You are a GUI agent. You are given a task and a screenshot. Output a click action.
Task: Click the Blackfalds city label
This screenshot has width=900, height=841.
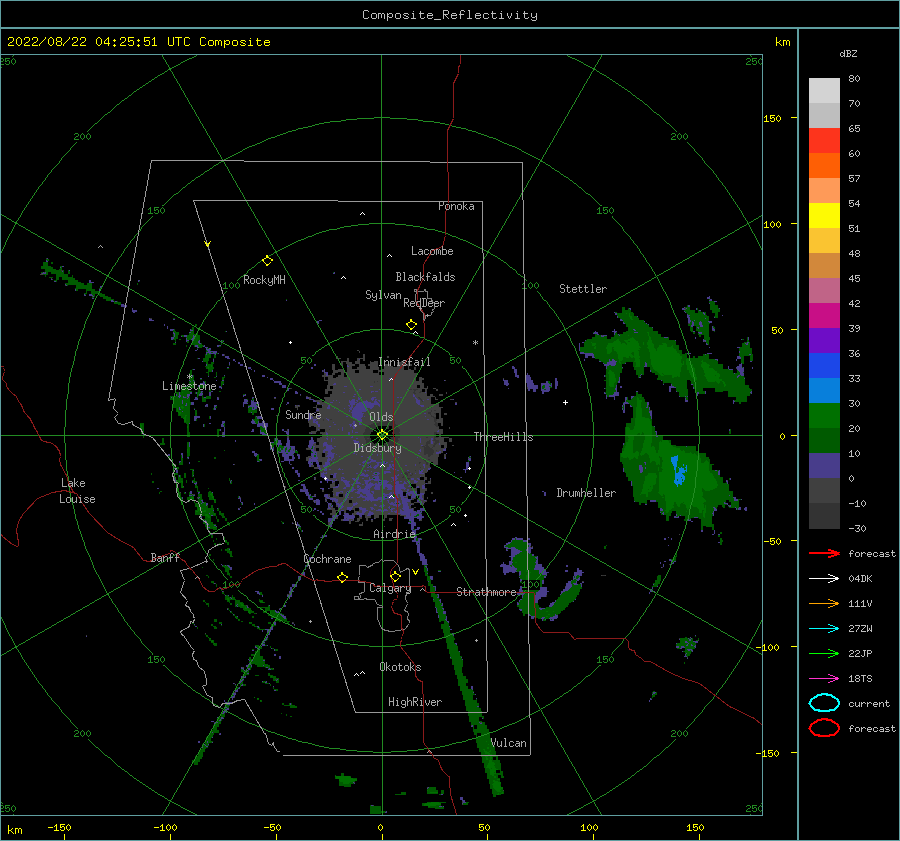tap(425, 277)
